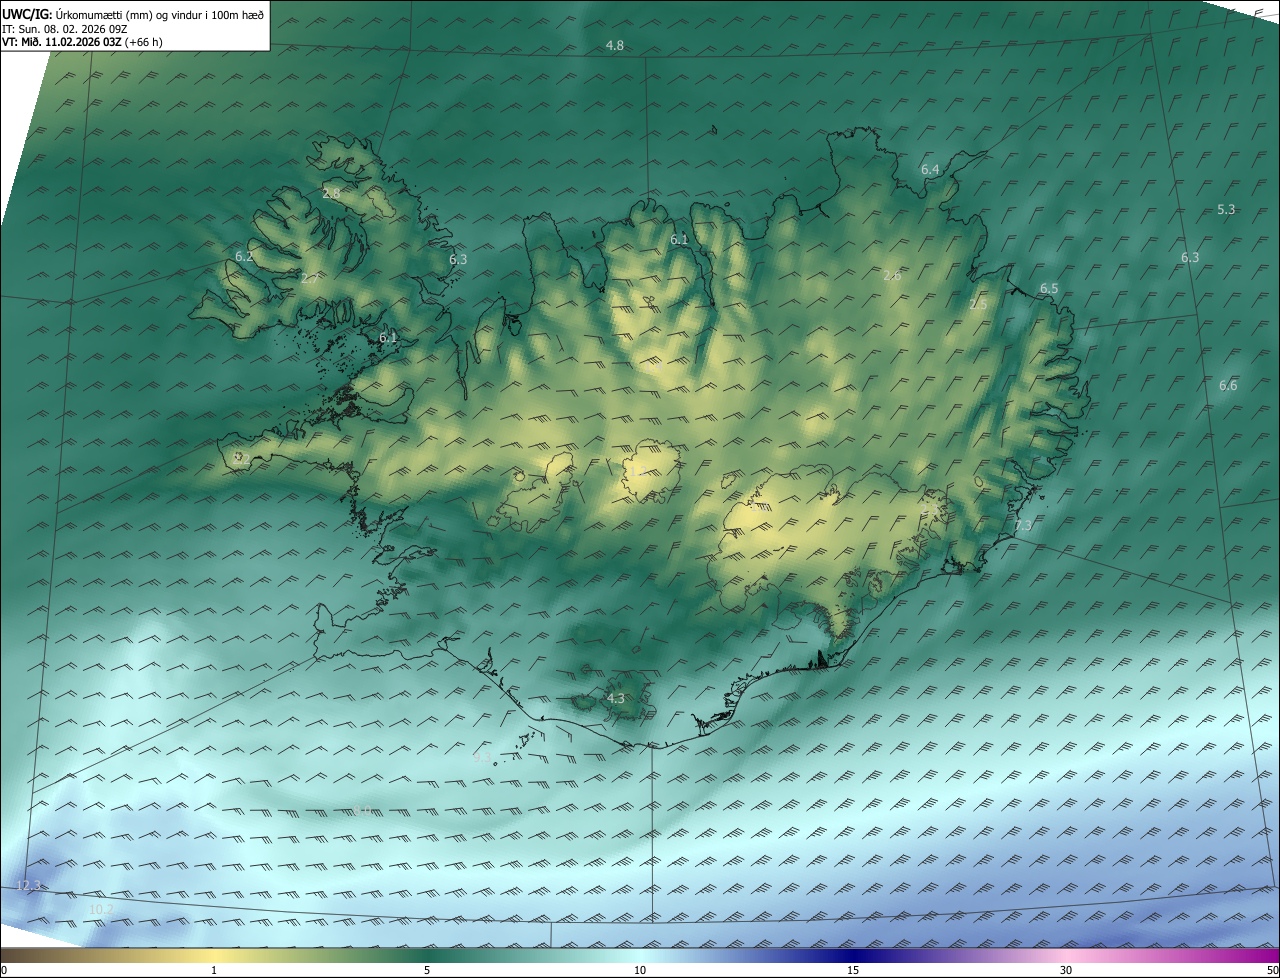The image size is (1280, 978).
Task: Click the 6.4 value label on the map
Action: (x=930, y=170)
